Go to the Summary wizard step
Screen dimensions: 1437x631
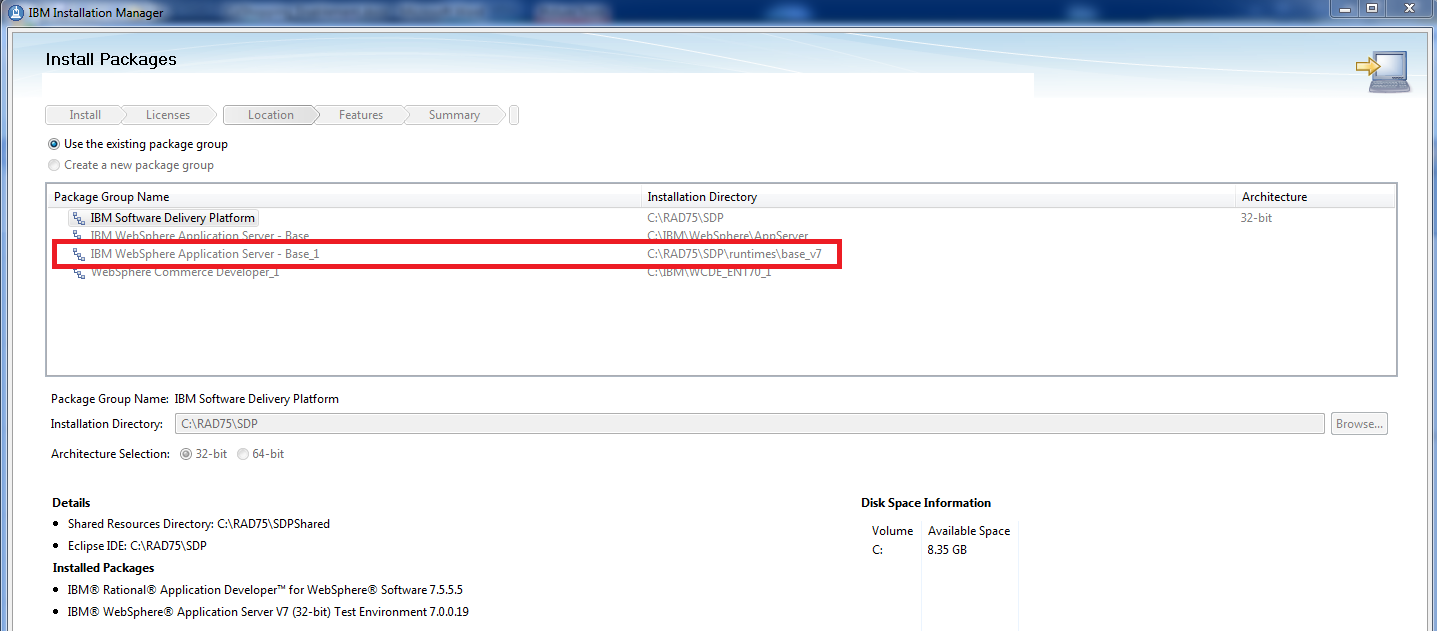(454, 115)
